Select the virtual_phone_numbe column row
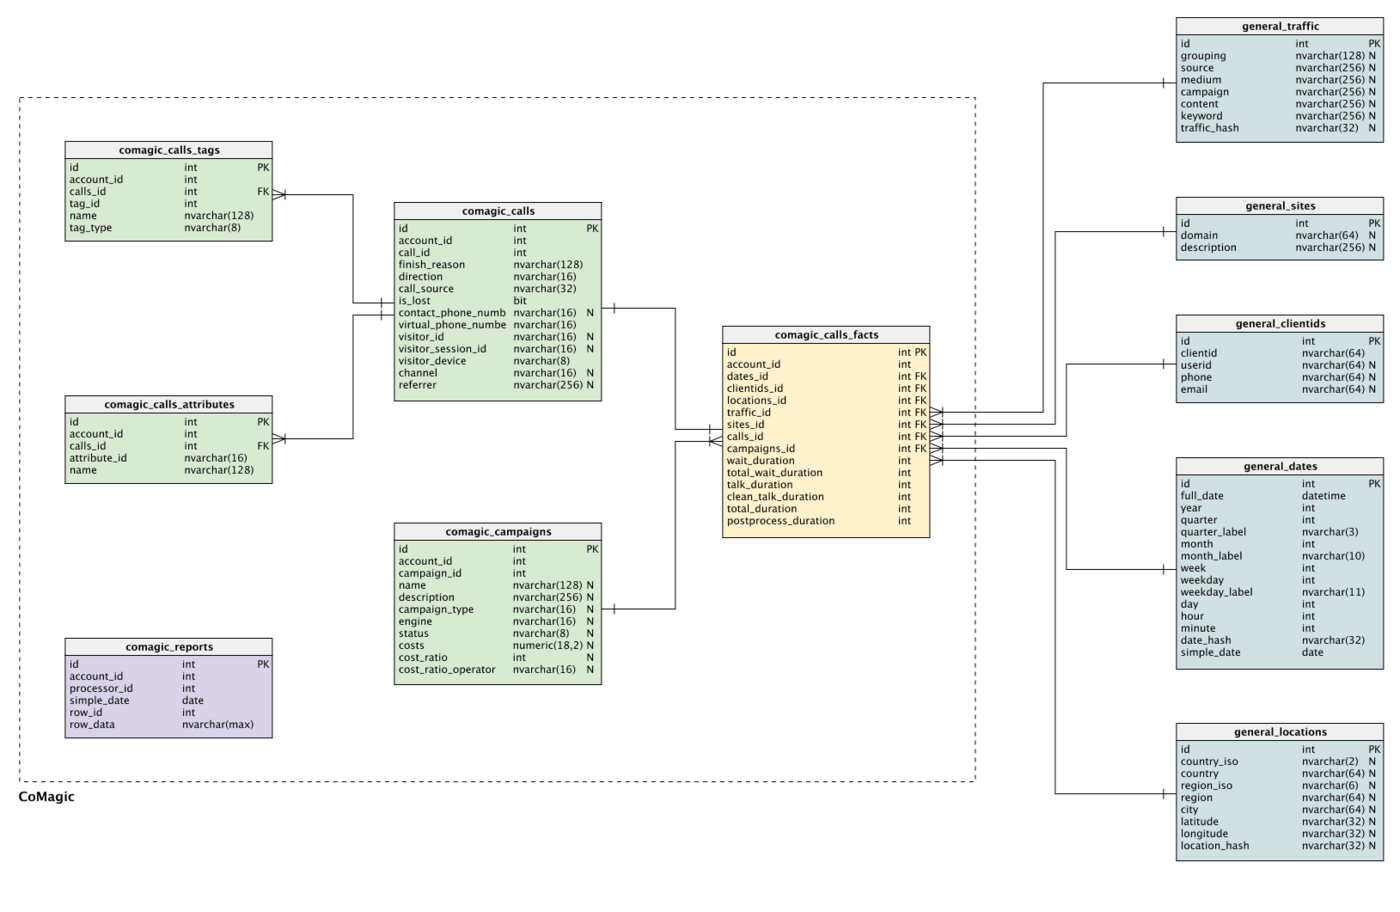Image resolution: width=1400 pixels, height=912 pixels. (498, 325)
